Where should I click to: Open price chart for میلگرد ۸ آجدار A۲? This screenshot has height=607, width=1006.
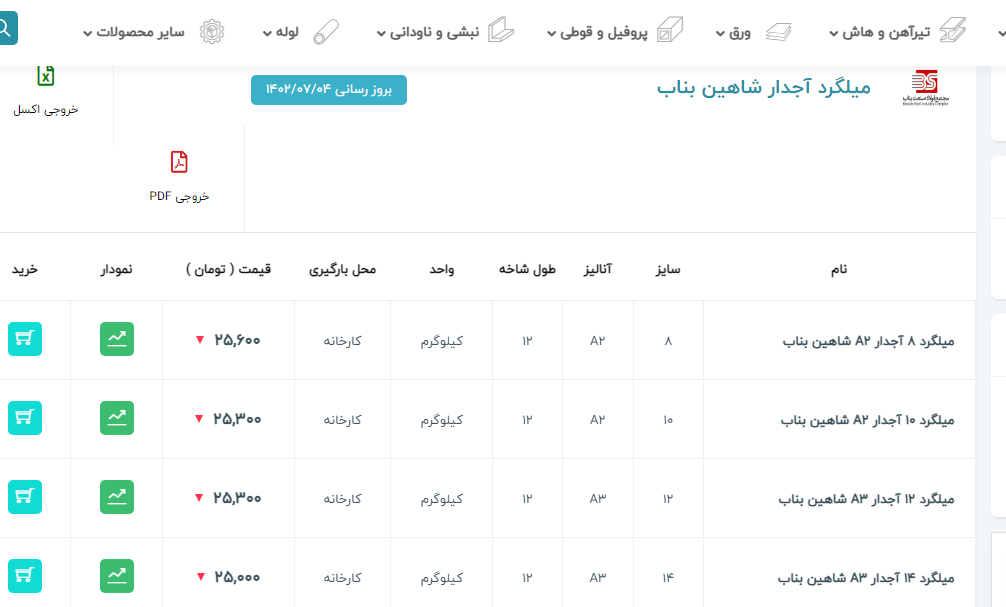click(x=117, y=340)
